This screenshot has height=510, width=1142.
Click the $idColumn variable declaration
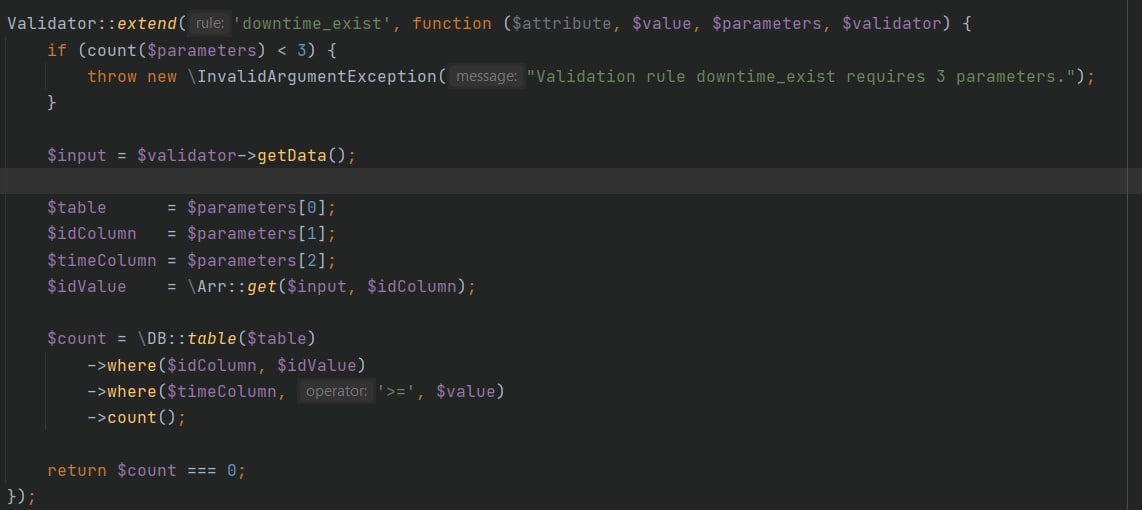[92, 234]
